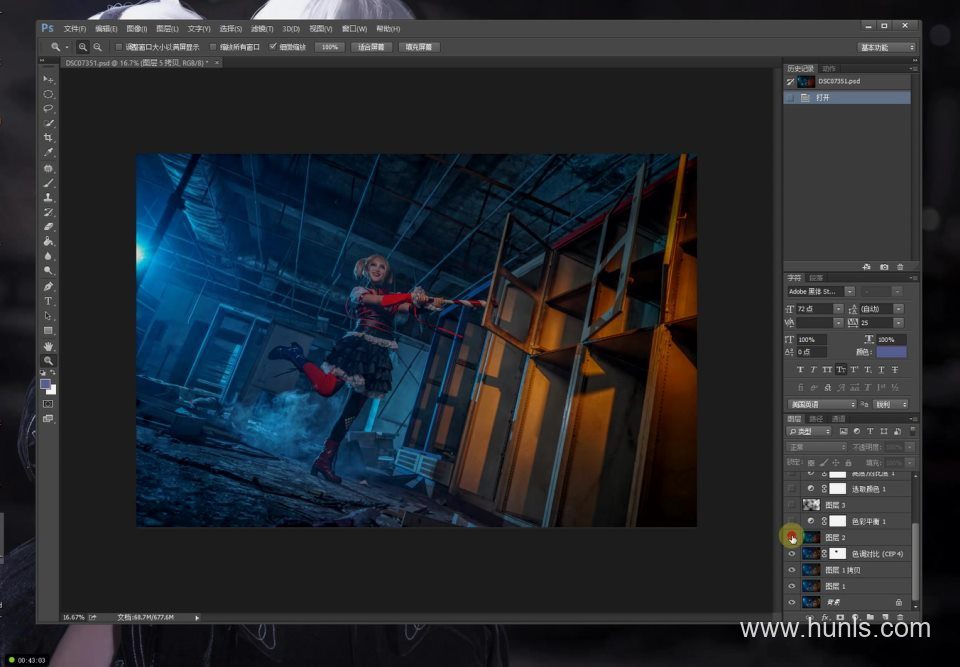Viewport: 960px width, 667px height.
Task: Select the Clone Stamp tool
Action: point(48,197)
